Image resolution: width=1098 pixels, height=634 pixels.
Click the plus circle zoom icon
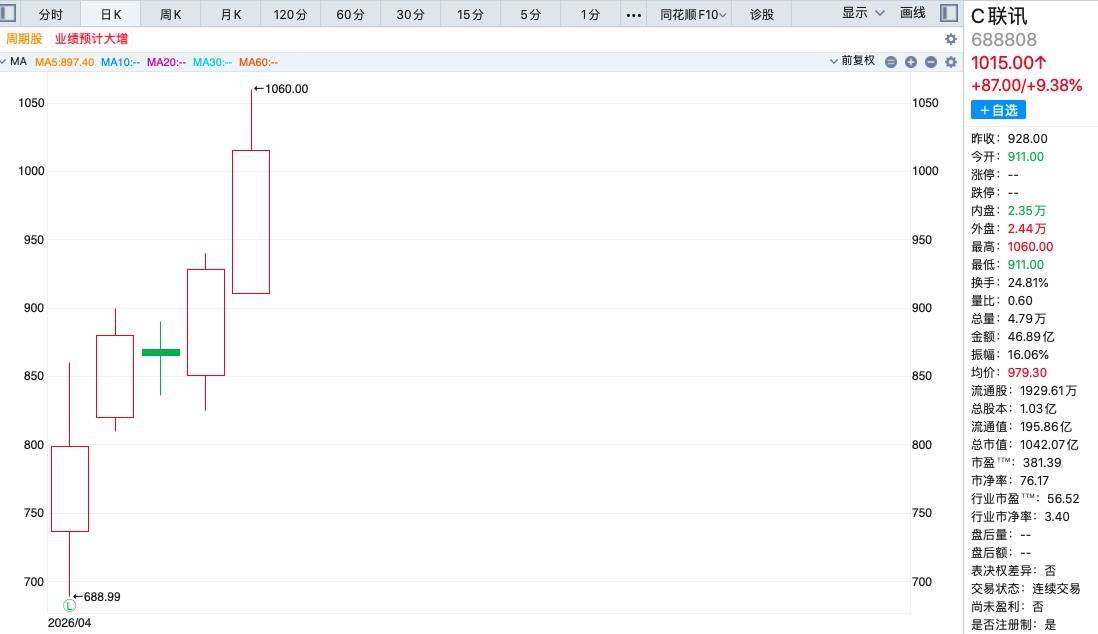(x=911, y=62)
